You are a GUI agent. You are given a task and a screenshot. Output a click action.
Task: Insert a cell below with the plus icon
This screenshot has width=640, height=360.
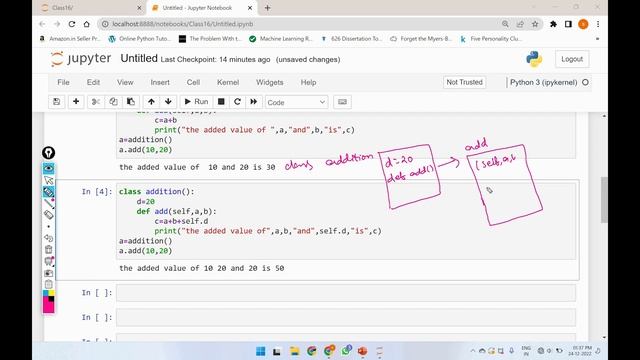[x=76, y=102]
